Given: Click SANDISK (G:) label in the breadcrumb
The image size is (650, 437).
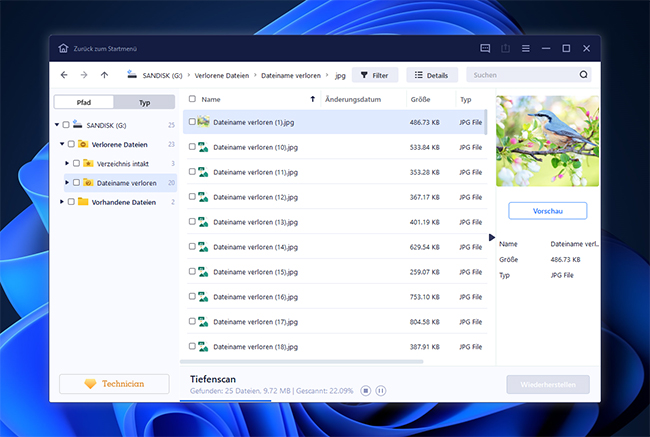Looking at the screenshot, I should [162, 75].
